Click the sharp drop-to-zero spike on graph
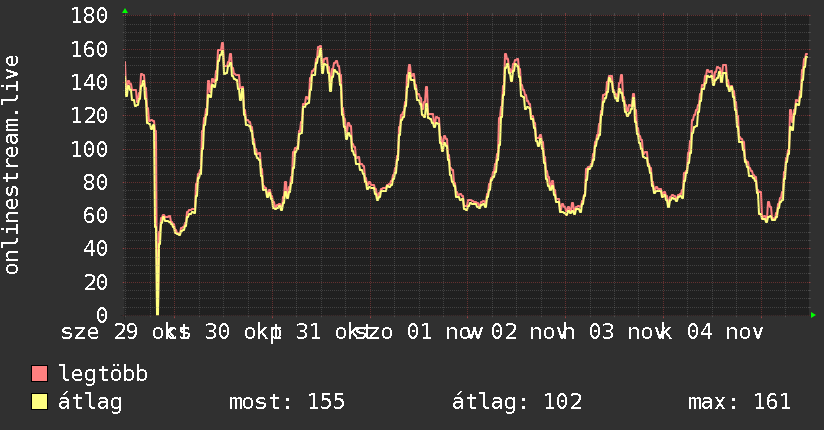Image resolution: width=824 pixels, height=430 pixels. [x=157, y=290]
